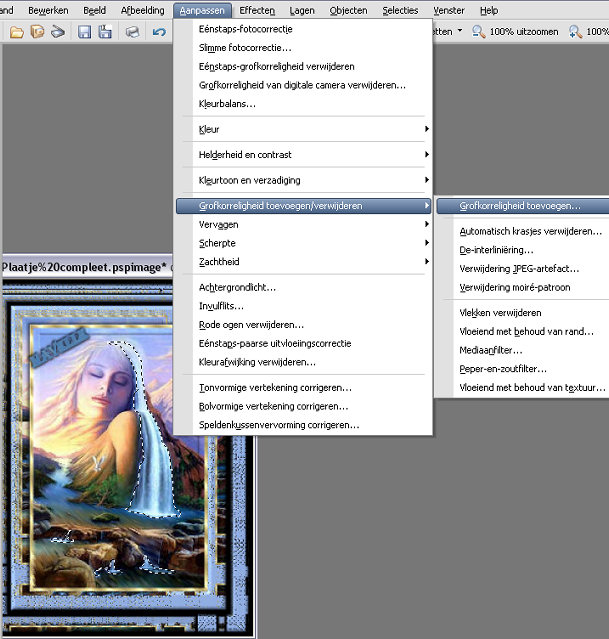
Task: Open the Bewerken menu
Action: pyautogui.click(x=48, y=11)
